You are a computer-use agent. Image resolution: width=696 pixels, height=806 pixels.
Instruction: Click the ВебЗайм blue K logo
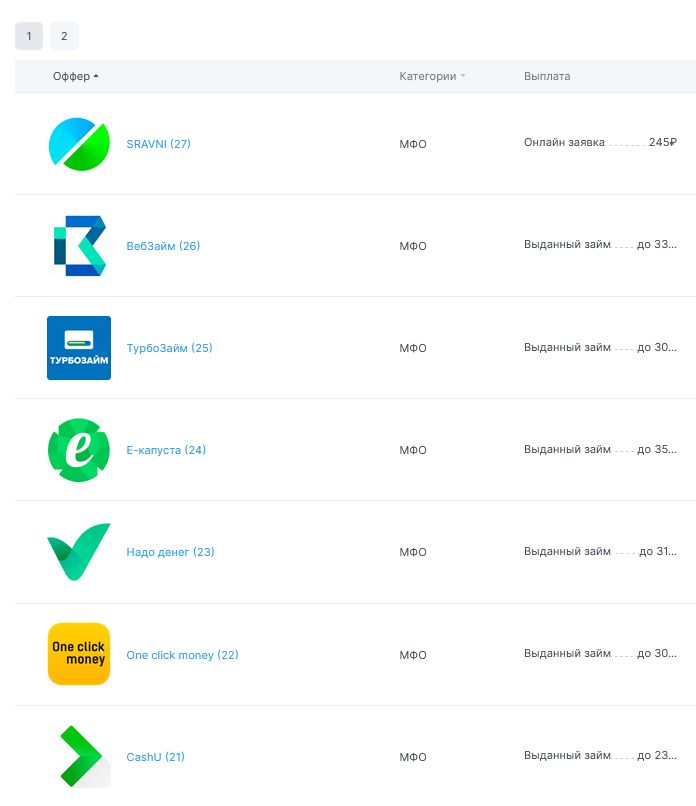coord(79,246)
